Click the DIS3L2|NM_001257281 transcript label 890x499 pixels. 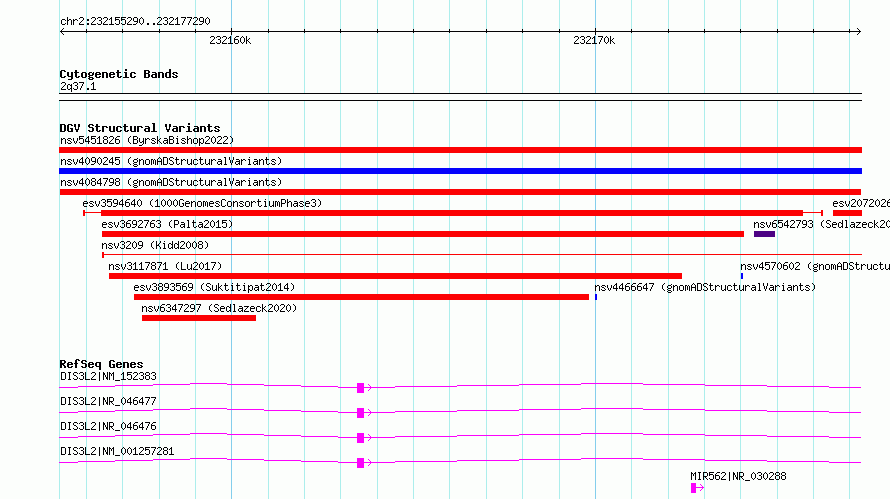(x=117, y=451)
